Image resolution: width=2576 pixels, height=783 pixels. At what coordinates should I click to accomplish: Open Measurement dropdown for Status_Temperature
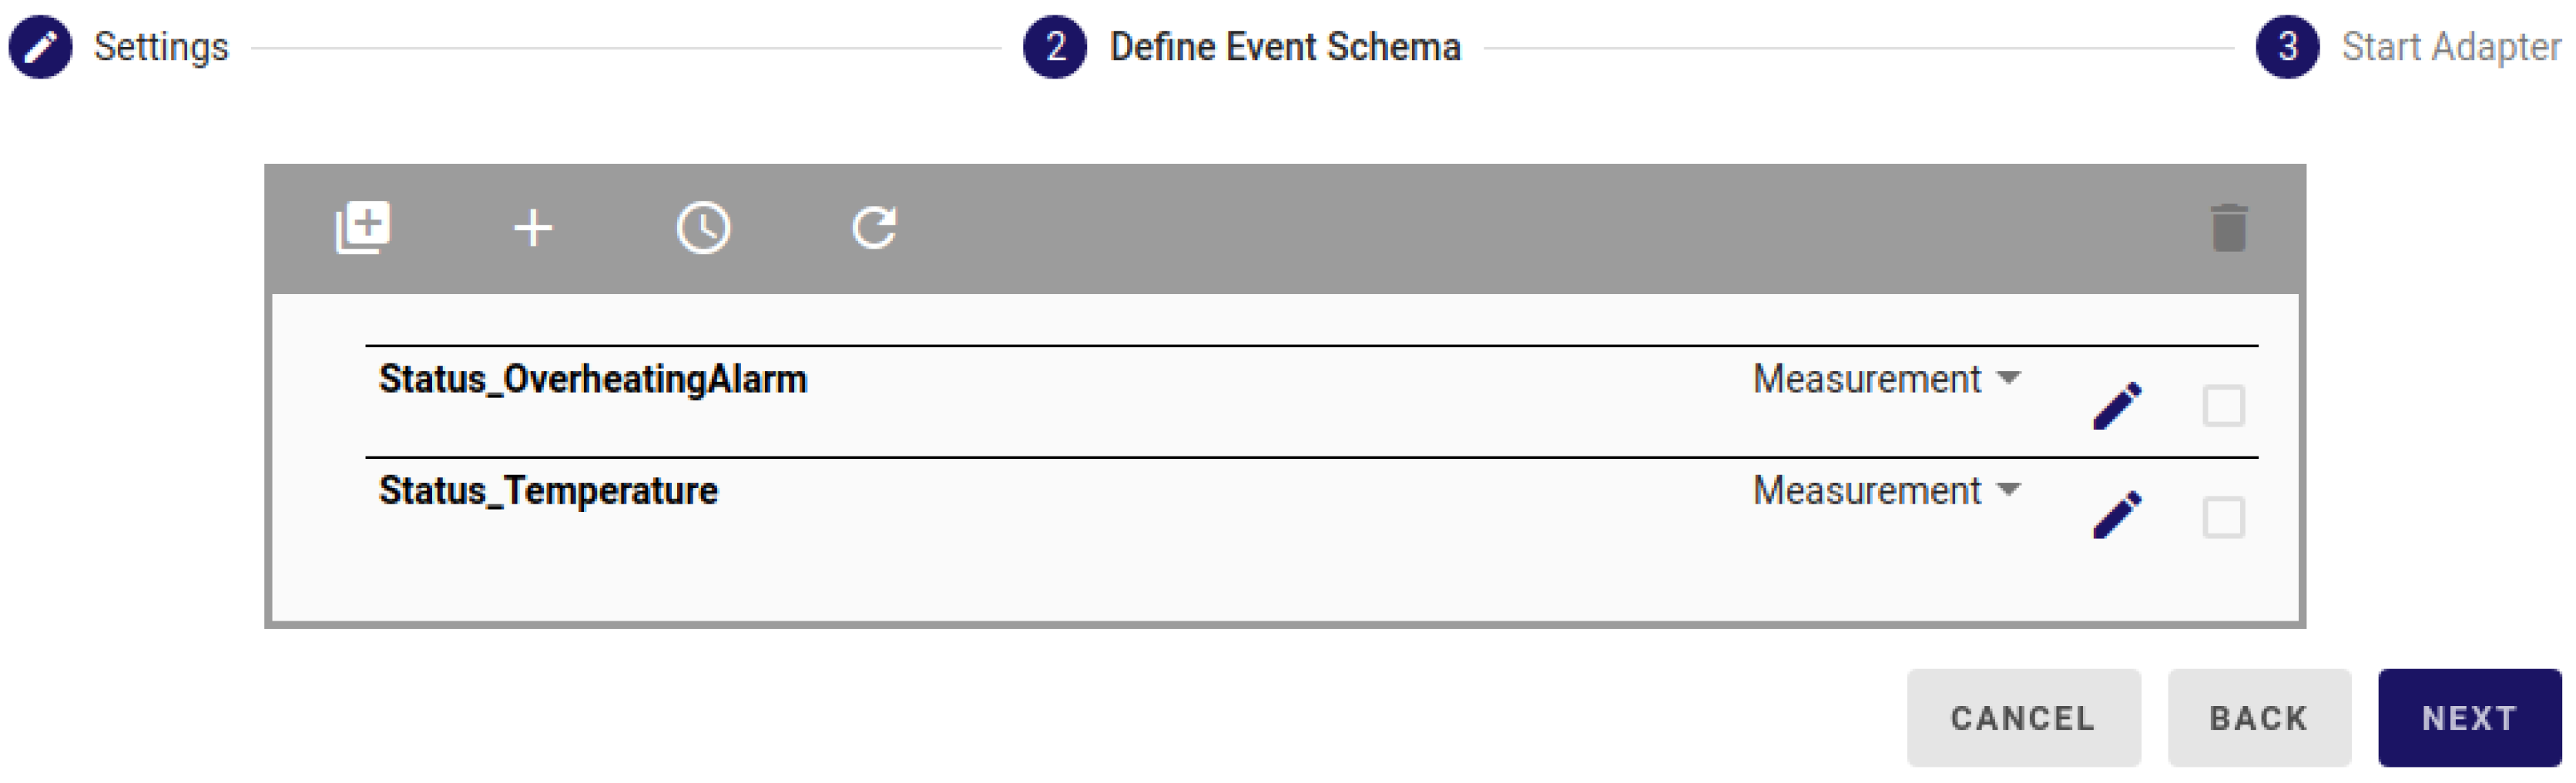(1886, 491)
